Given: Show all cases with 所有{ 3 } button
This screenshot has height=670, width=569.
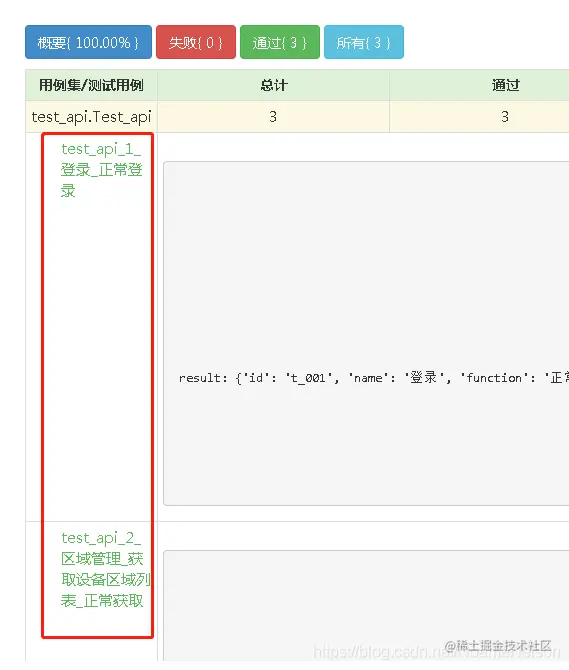Looking at the screenshot, I should [364, 42].
